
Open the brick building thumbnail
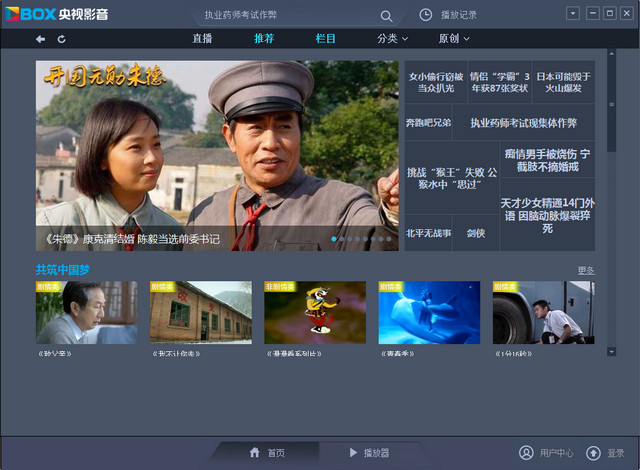click(201, 313)
